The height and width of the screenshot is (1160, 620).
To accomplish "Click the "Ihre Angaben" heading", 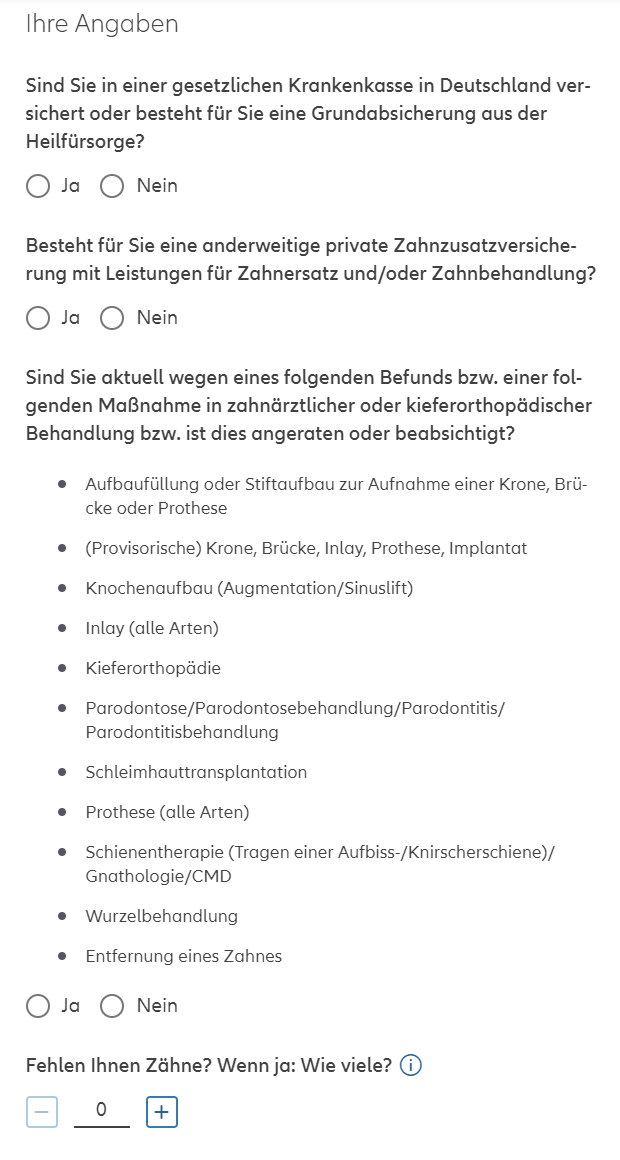I will [103, 23].
